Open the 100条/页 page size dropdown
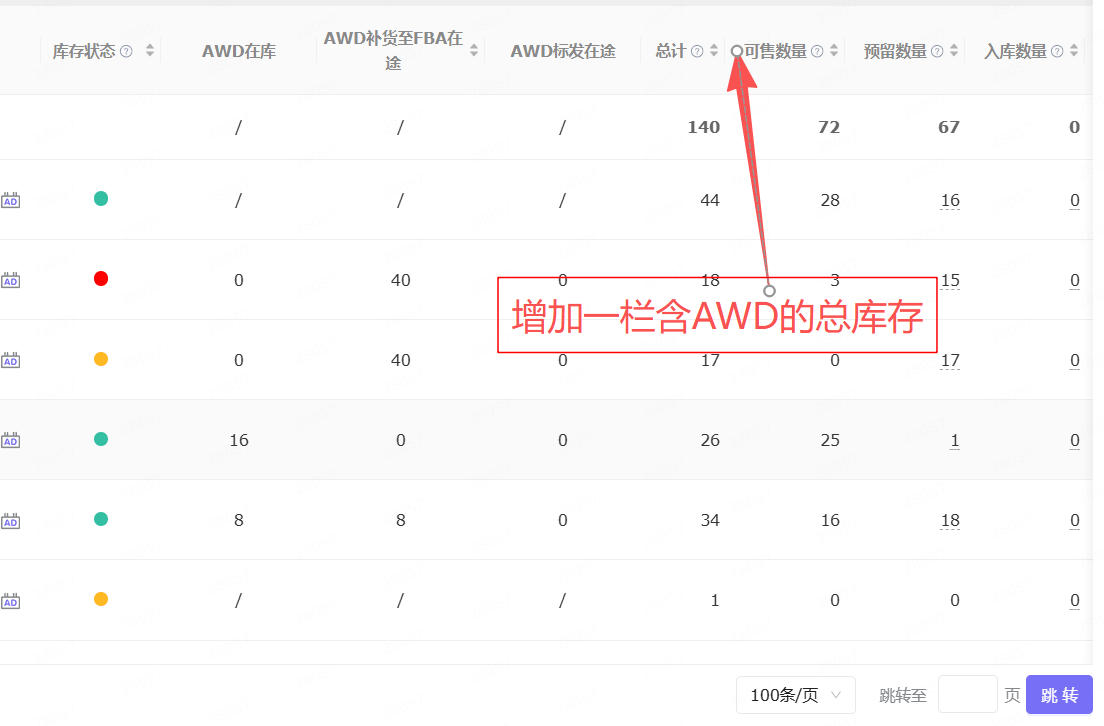 pos(796,695)
